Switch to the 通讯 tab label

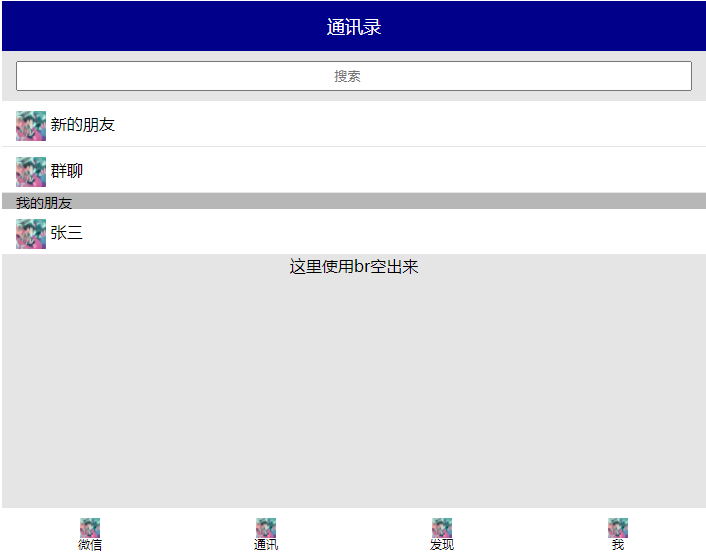click(266, 544)
